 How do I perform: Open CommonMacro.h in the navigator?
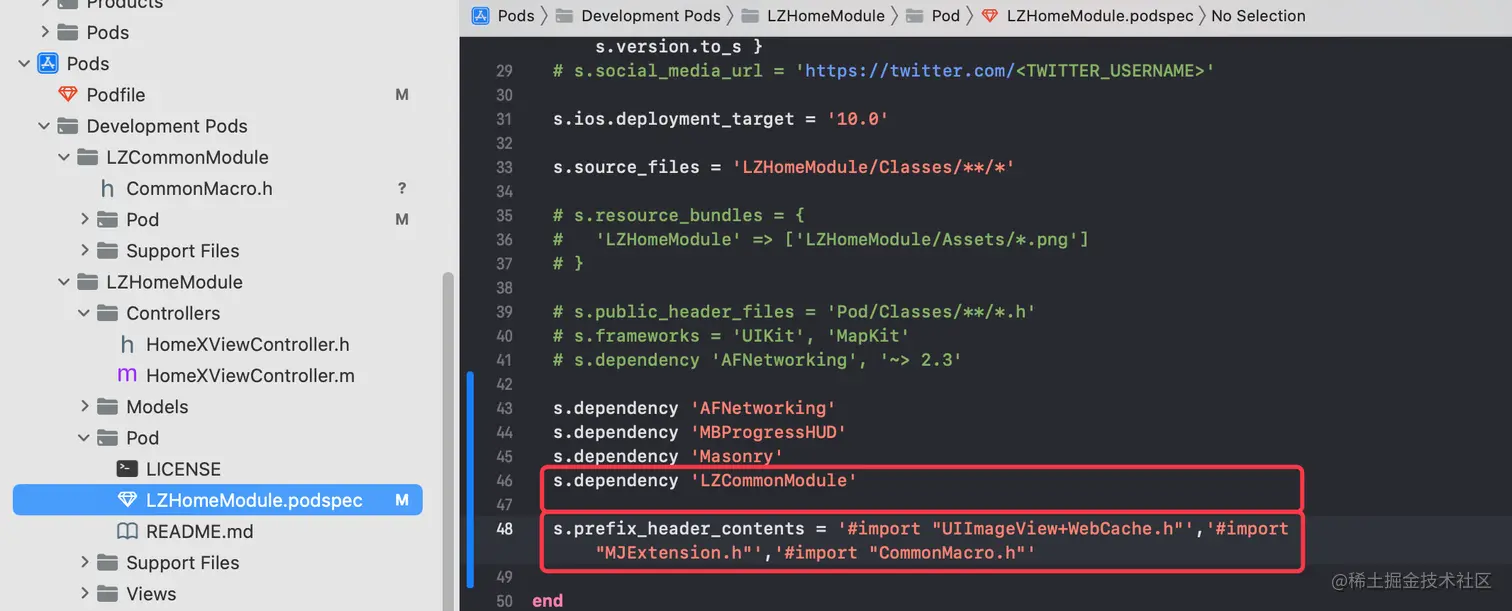(x=199, y=188)
